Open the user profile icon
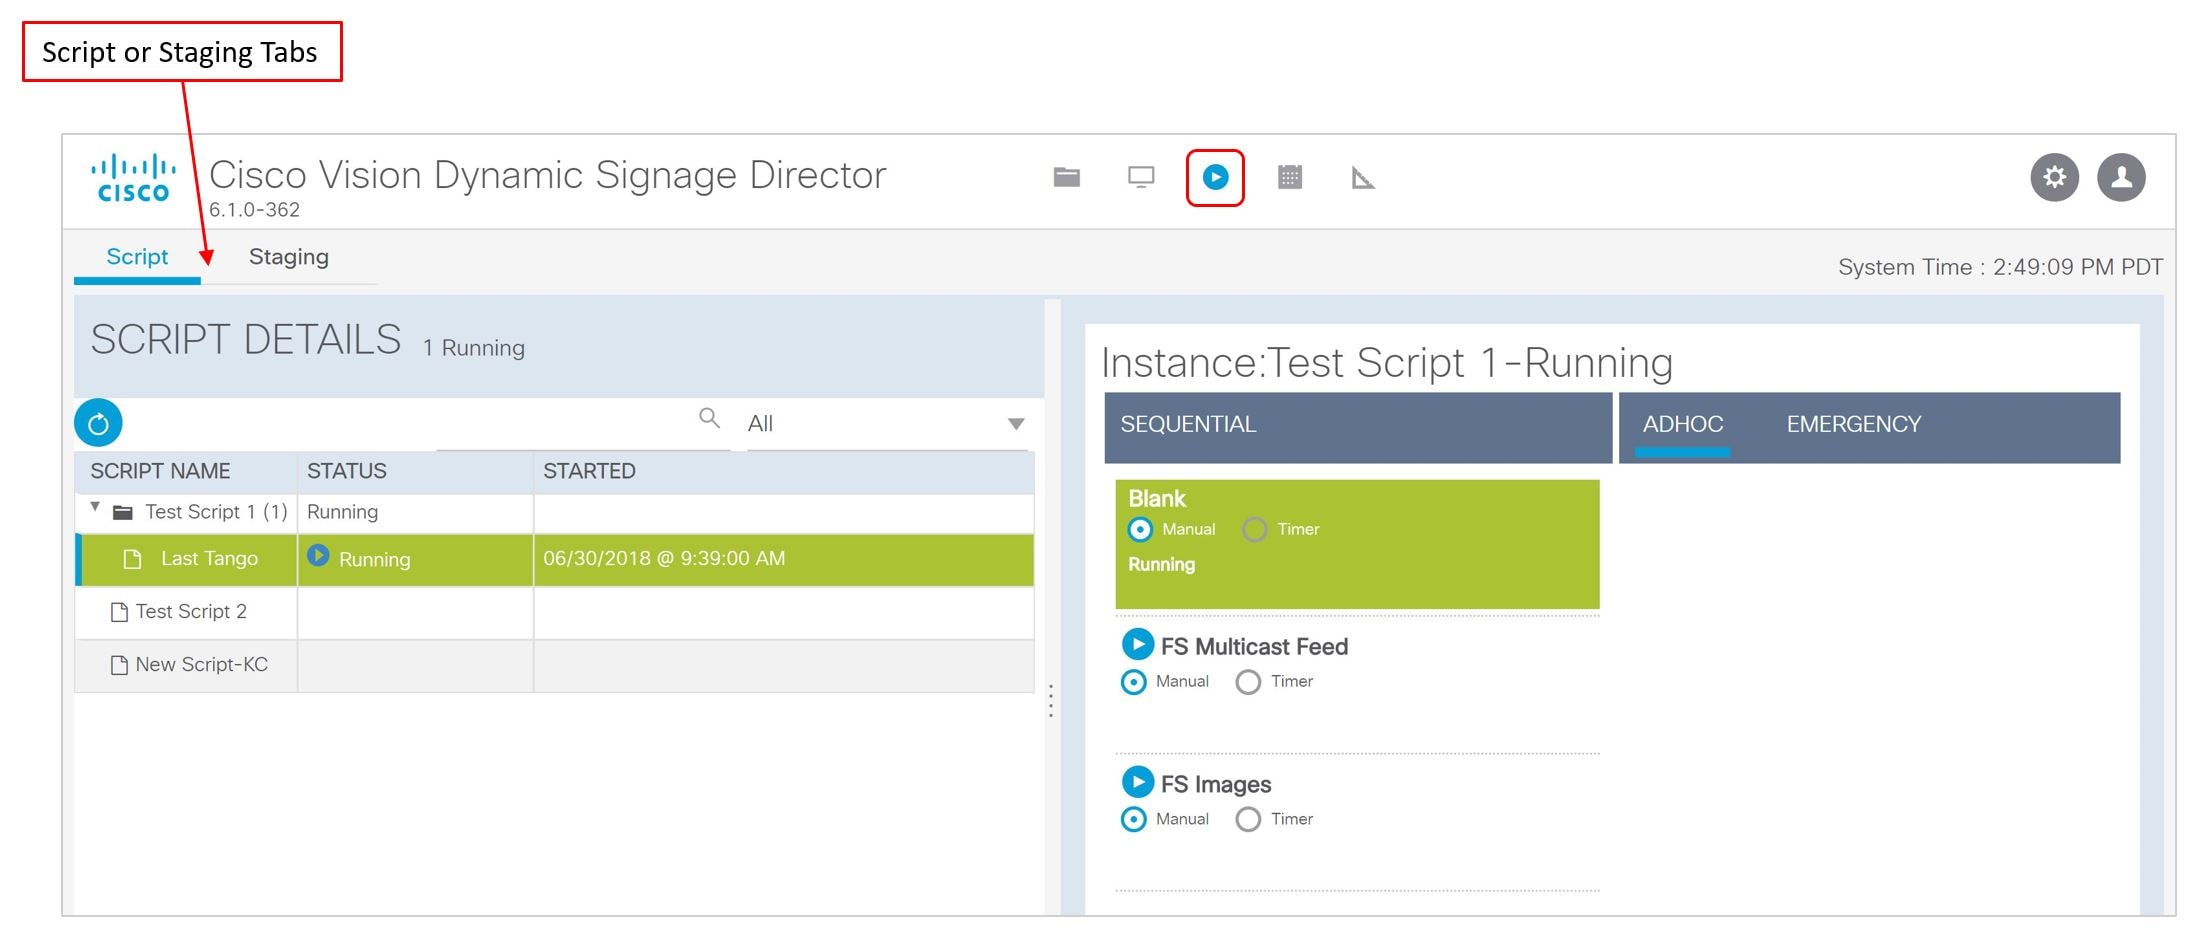This screenshot has width=2195, height=932. point(2121,177)
